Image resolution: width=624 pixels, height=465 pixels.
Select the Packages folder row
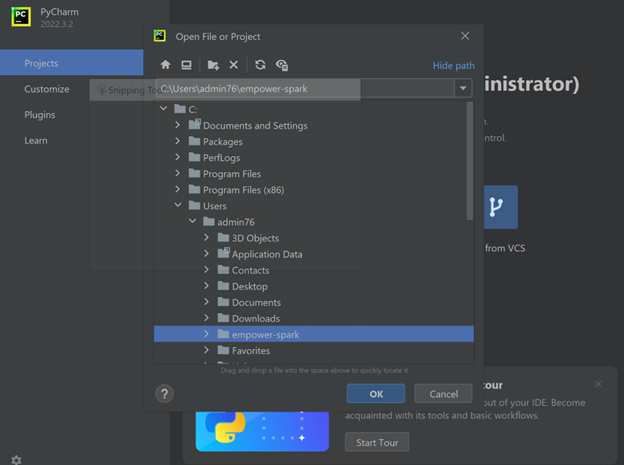314,141
